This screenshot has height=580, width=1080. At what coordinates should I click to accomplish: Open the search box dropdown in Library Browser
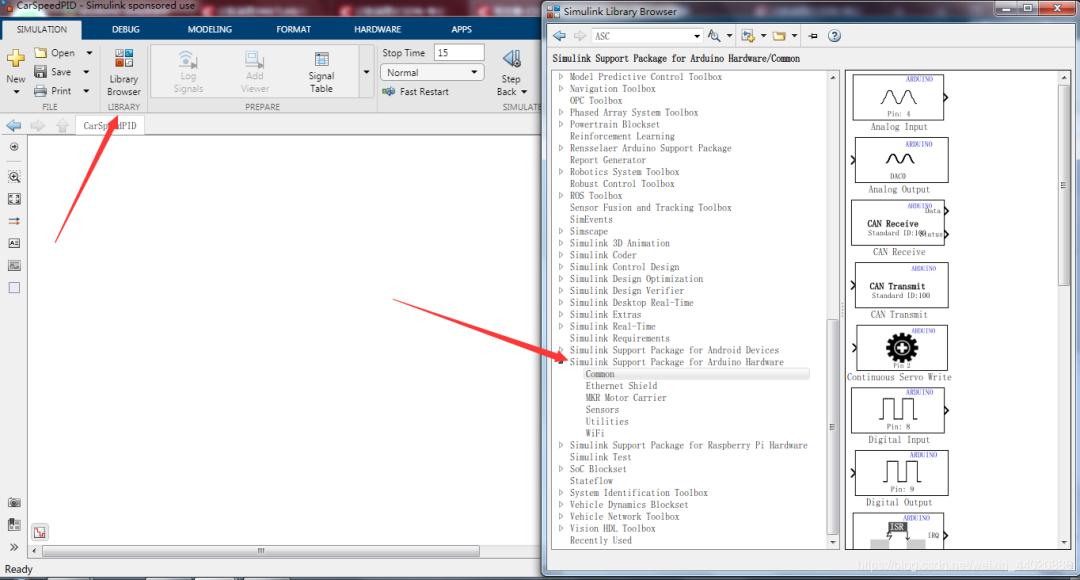696,36
